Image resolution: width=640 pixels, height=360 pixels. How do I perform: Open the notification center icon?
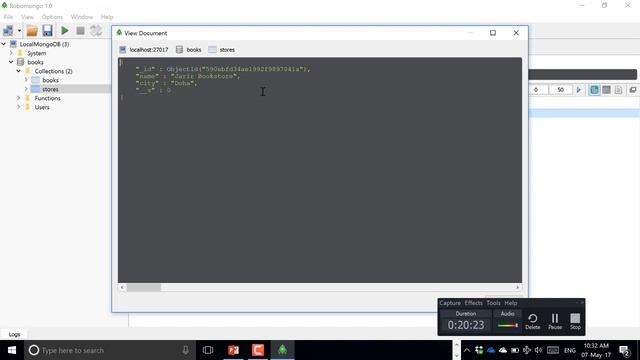[624, 351]
